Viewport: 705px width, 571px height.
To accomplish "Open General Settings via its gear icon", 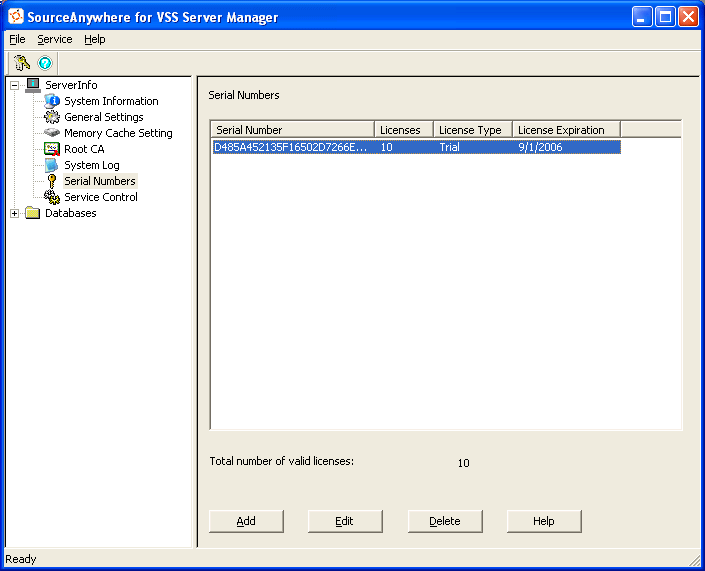I will point(52,117).
